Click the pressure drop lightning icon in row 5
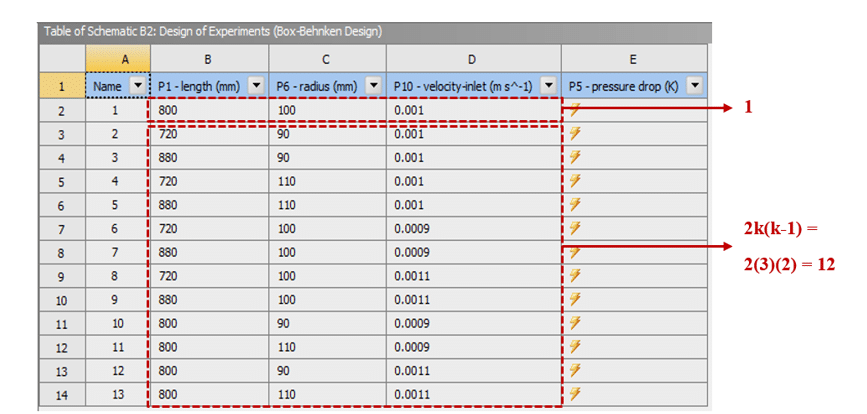The image size is (867, 414). (x=574, y=181)
